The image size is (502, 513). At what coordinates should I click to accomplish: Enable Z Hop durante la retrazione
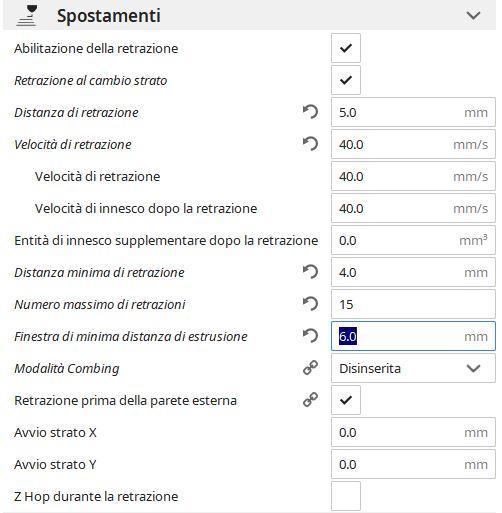pos(346,496)
